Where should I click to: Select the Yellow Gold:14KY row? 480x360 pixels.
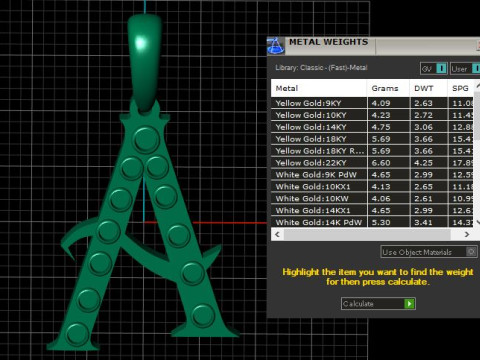click(x=372, y=127)
